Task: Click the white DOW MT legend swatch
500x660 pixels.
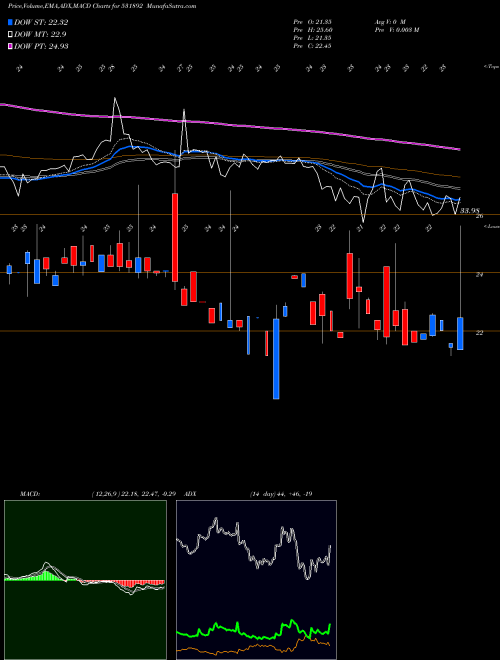Action: pos(10,34)
